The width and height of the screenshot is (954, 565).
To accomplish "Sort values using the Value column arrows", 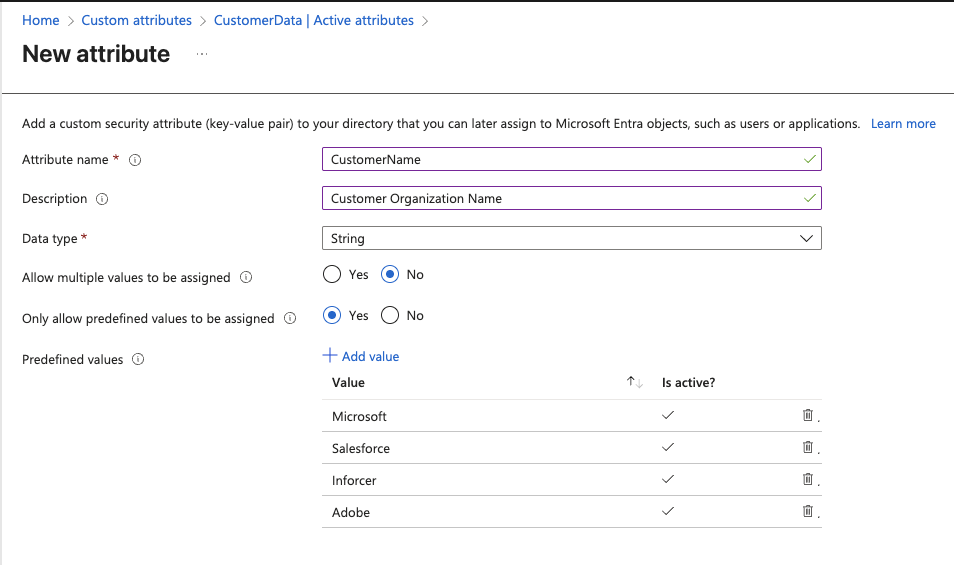I will point(634,383).
